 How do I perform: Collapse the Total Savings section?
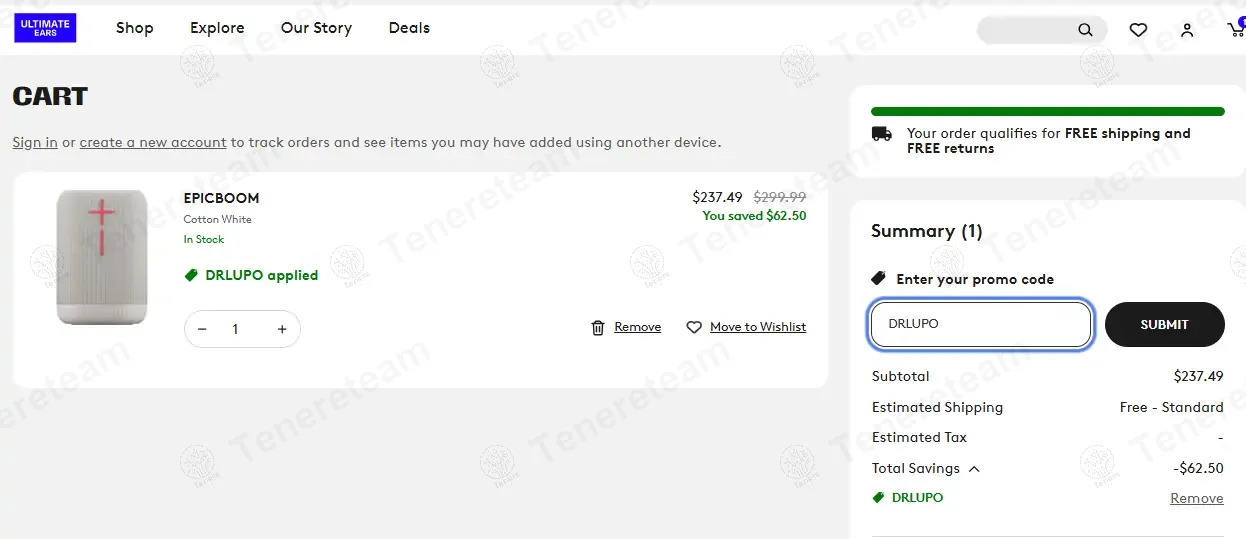point(974,468)
